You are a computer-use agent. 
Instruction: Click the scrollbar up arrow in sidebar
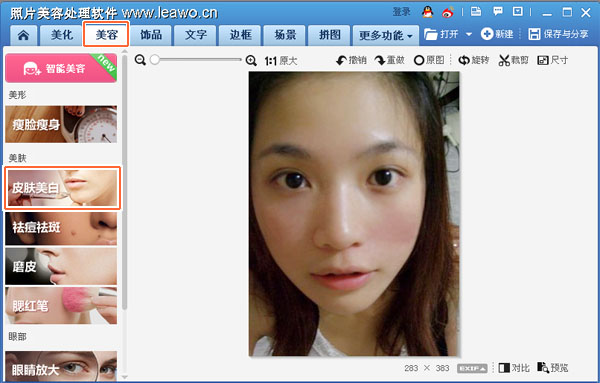pyautogui.click(x=125, y=51)
